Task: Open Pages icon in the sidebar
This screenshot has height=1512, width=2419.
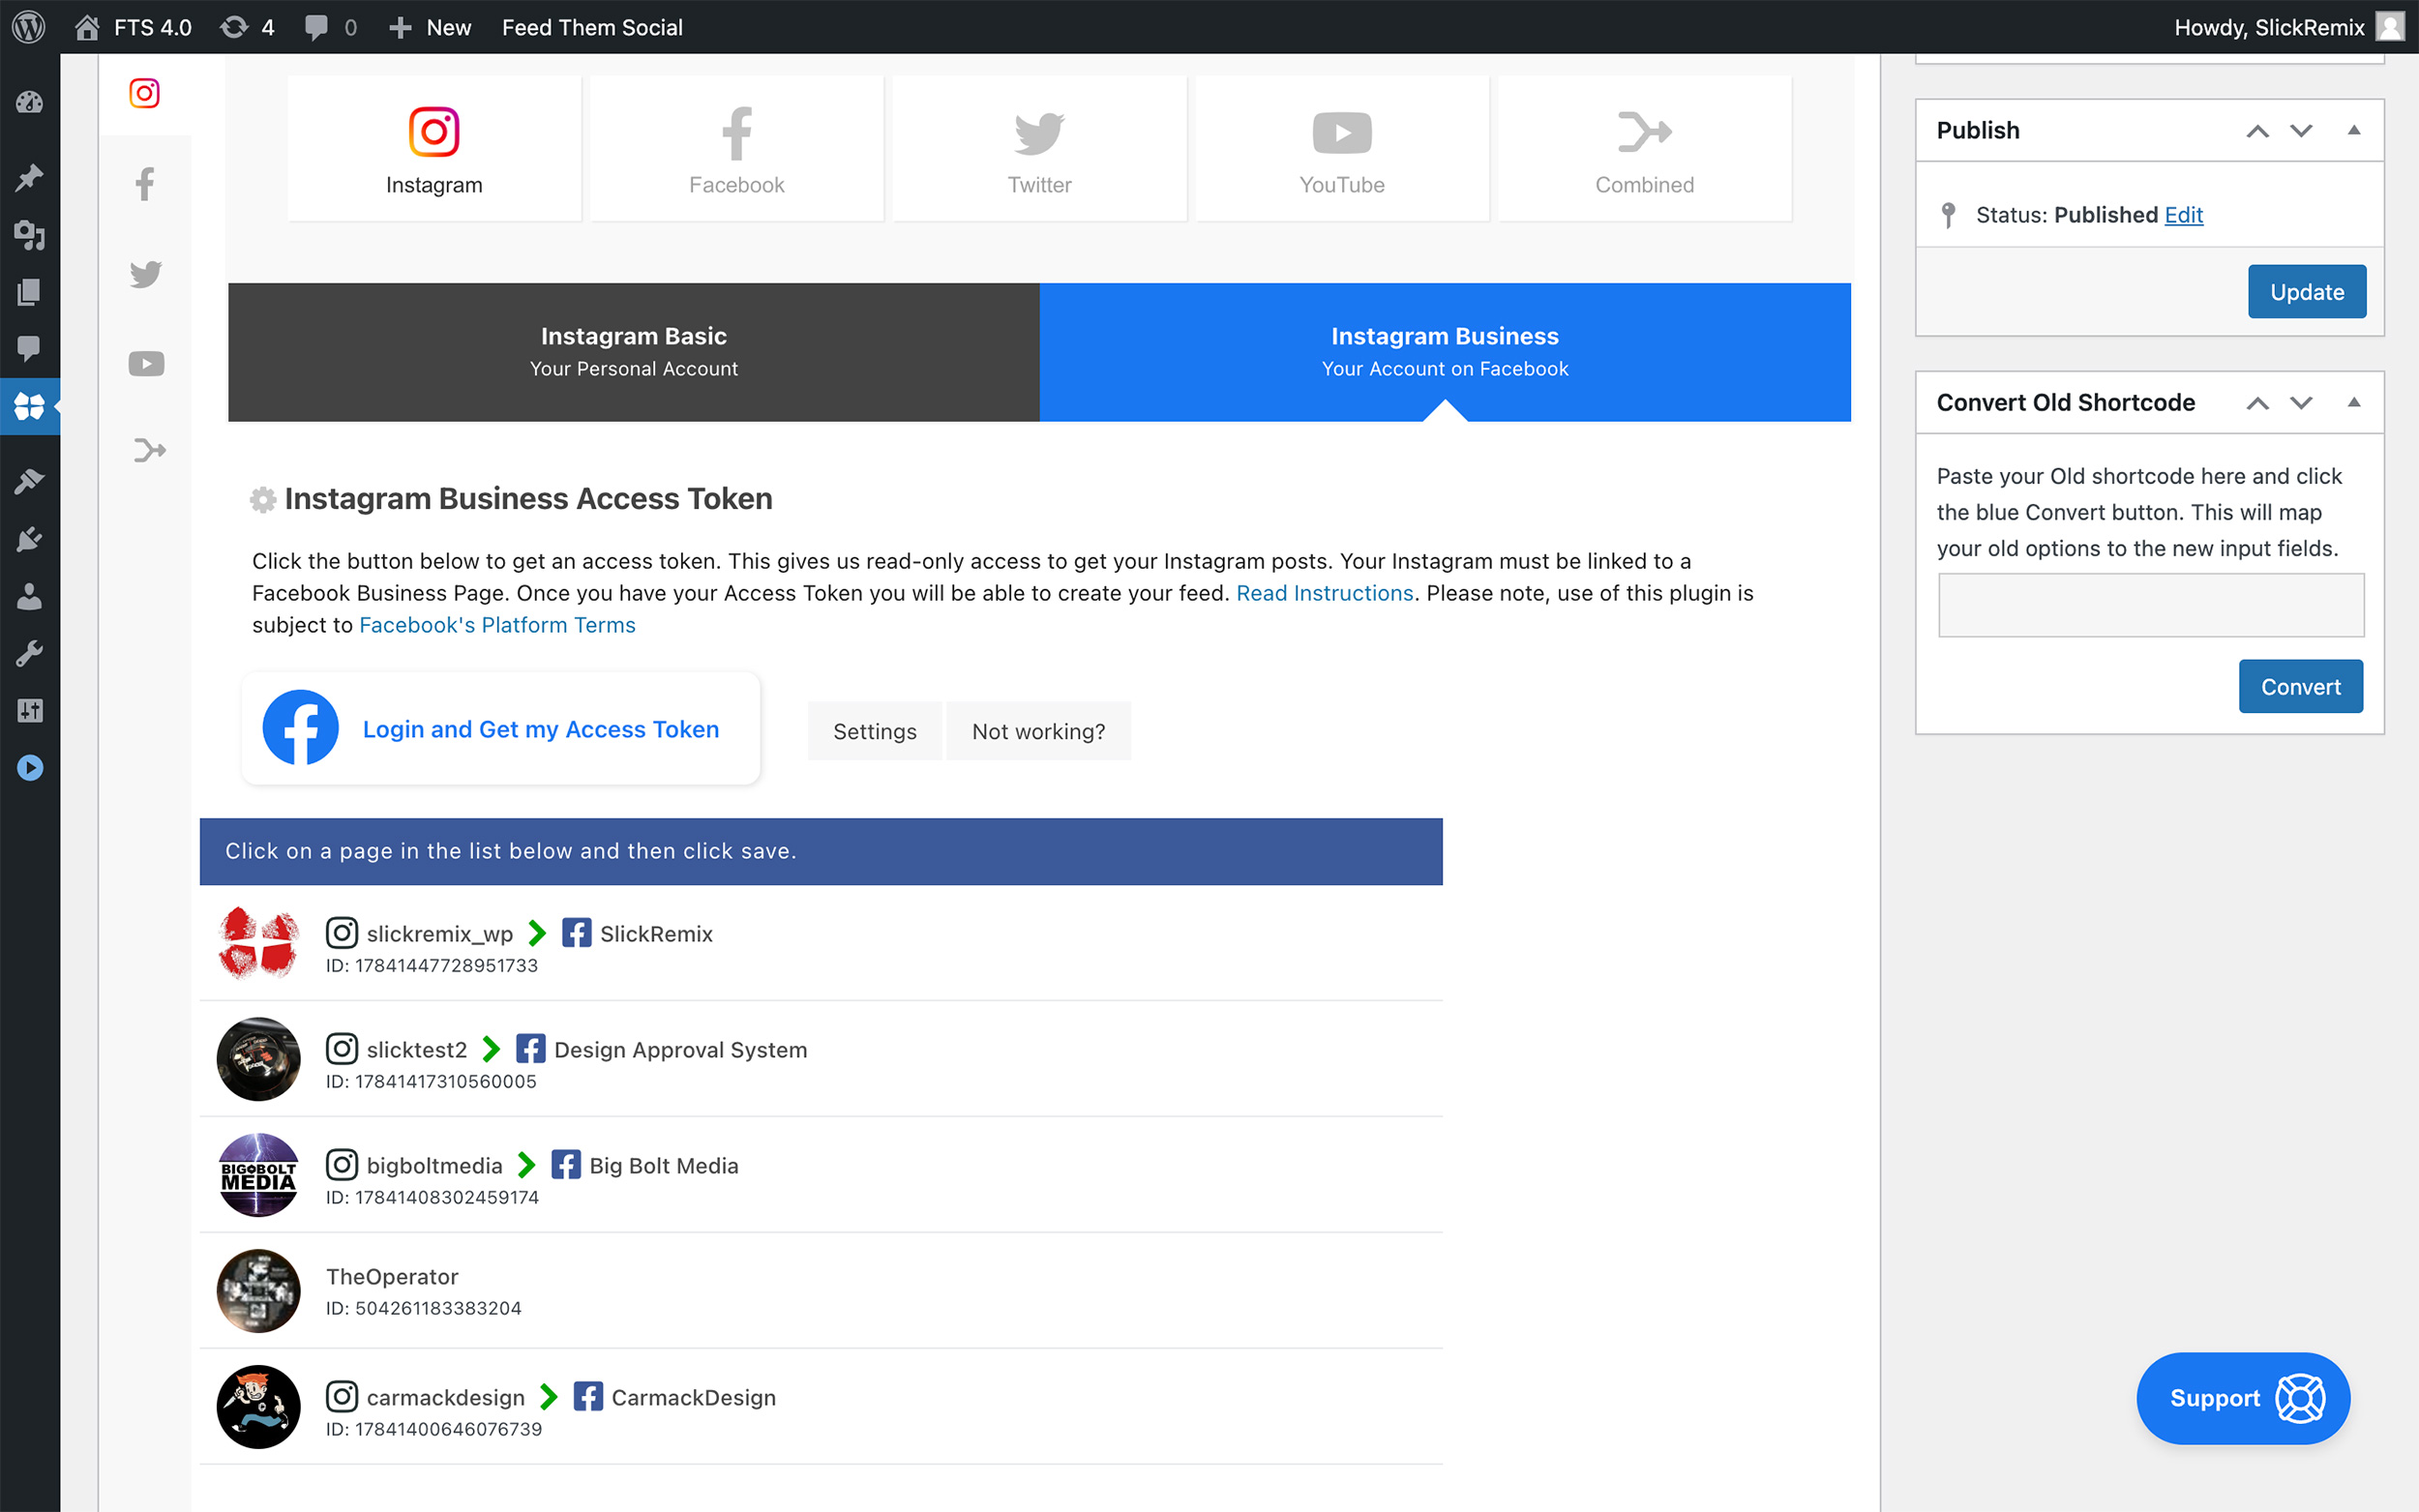Action: [x=29, y=292]
